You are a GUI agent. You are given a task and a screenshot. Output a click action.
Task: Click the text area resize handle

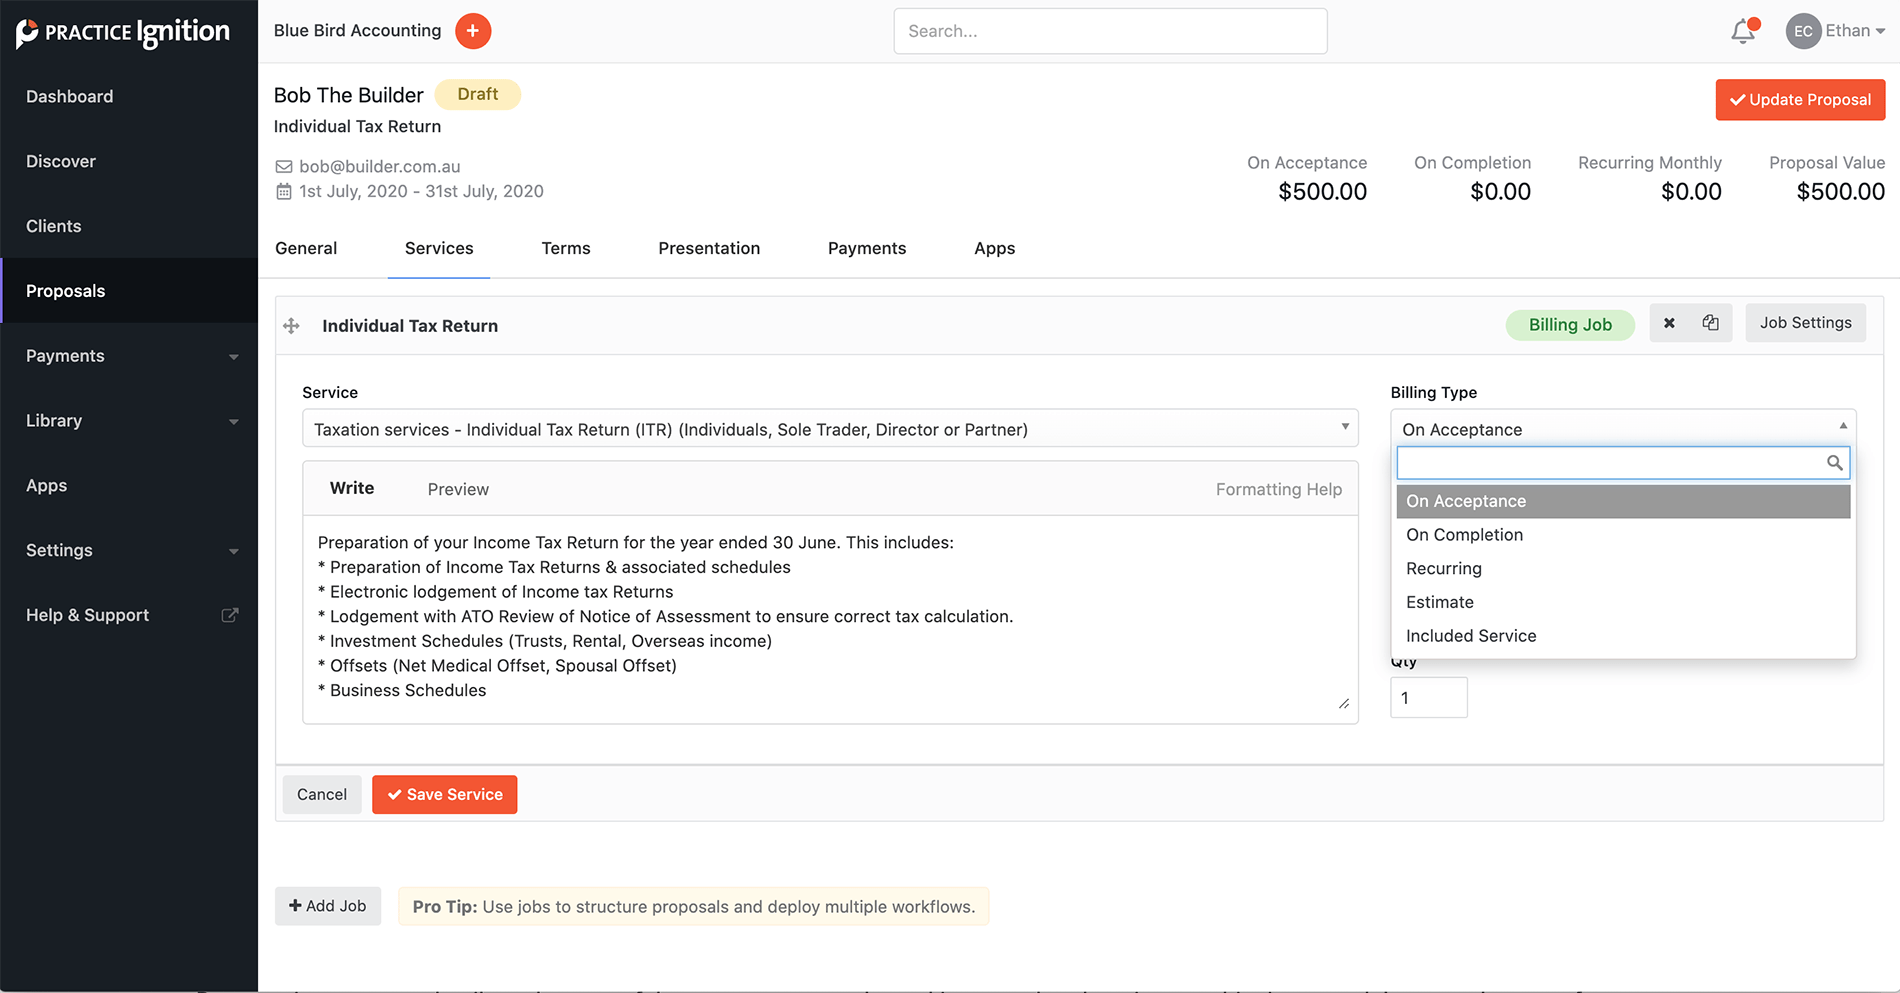pyautogui.click(x=1344, y=704)
